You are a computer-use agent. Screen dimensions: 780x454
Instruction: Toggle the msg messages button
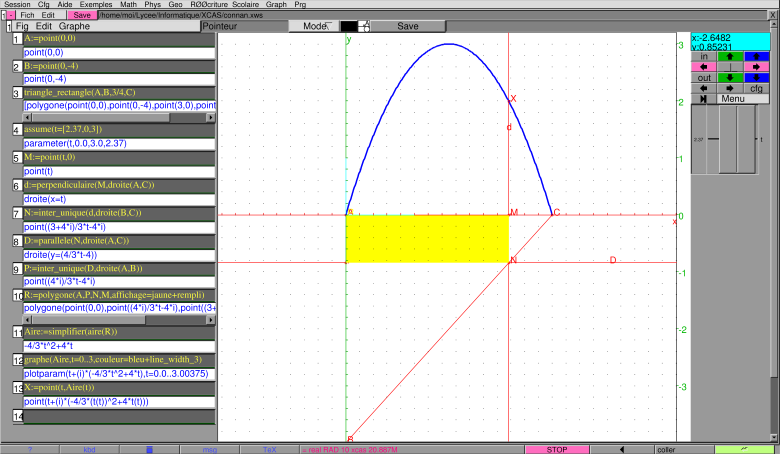point(210,450)
